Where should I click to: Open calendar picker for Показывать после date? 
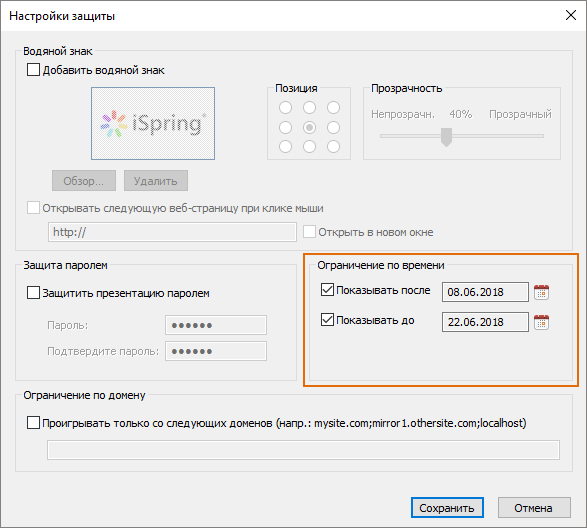541,292
